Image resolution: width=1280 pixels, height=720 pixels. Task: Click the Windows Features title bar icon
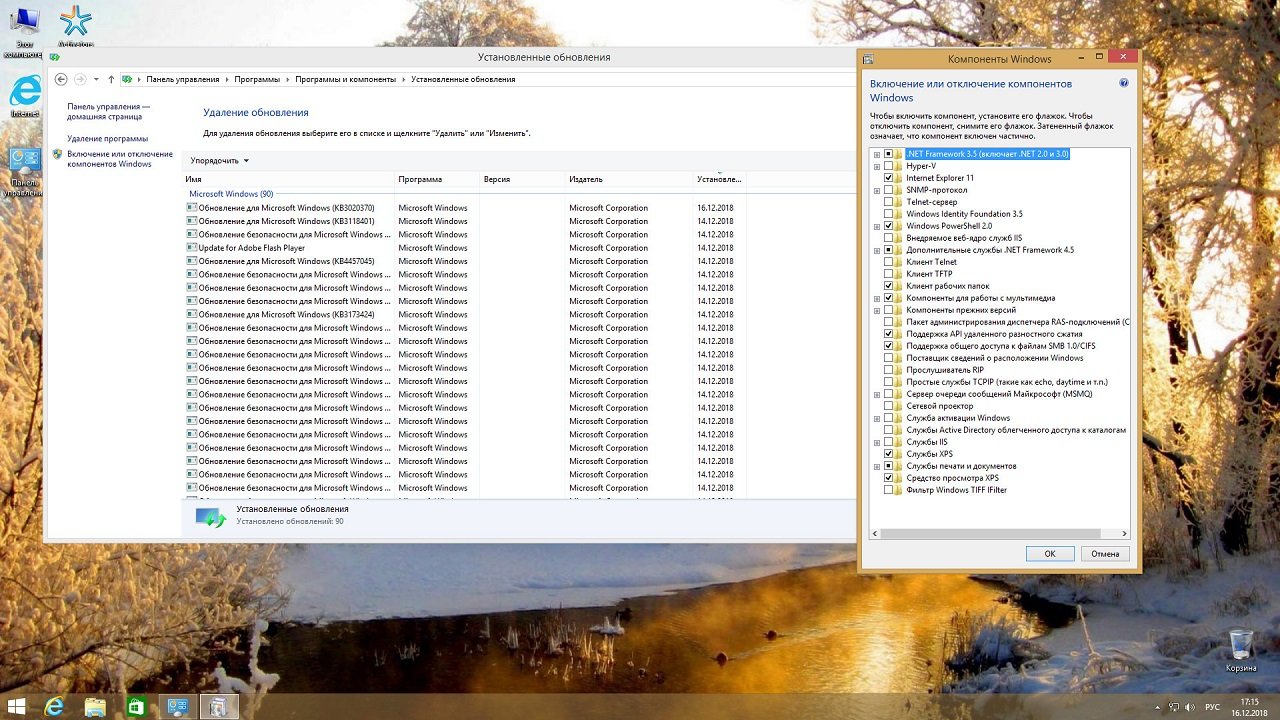point(868,59)
